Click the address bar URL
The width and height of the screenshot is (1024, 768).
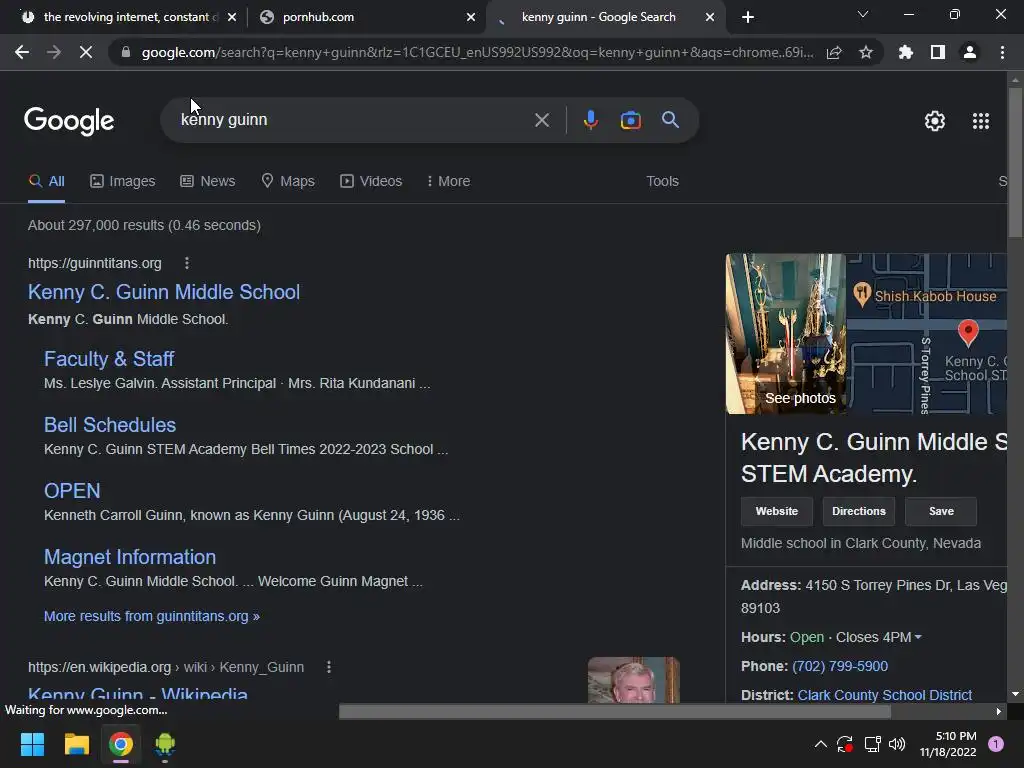pos(477,52)
